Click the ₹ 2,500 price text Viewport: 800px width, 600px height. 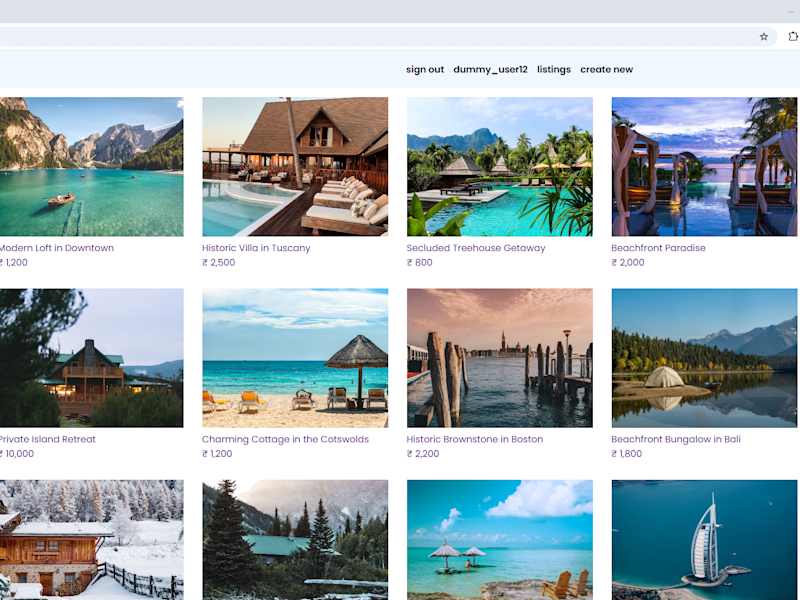(x=218, y=263)
